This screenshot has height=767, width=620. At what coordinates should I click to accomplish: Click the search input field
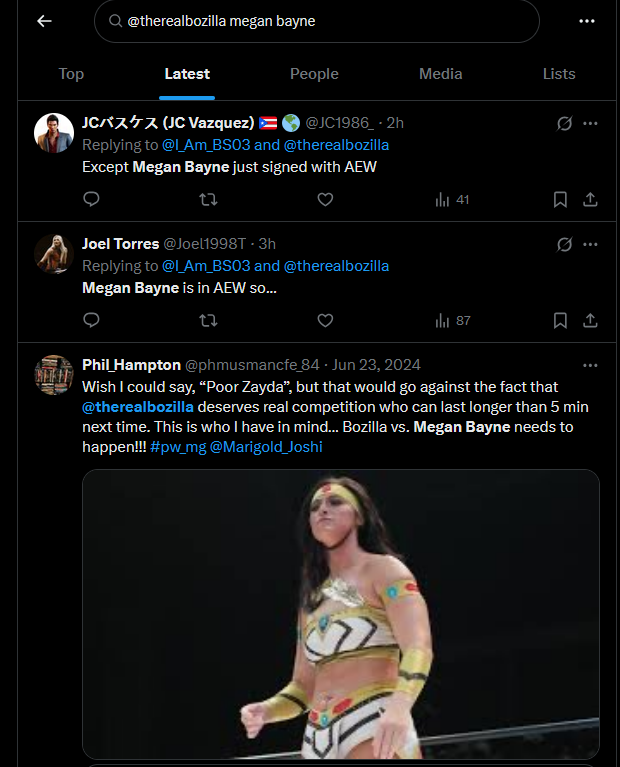click(x=320, y=21)
